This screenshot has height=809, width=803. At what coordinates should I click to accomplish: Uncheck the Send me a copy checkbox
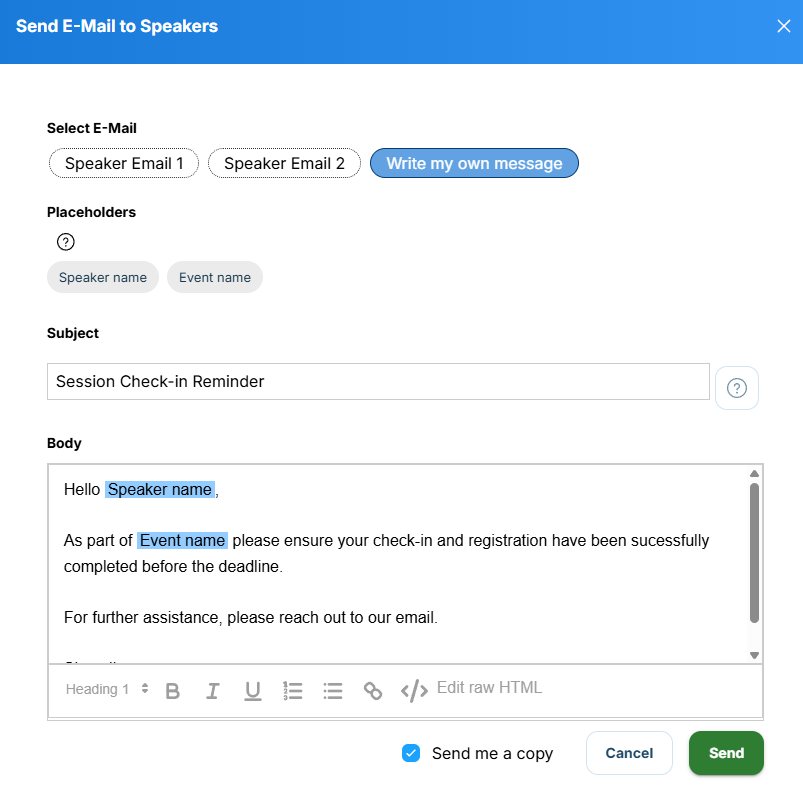pos(411,753)
